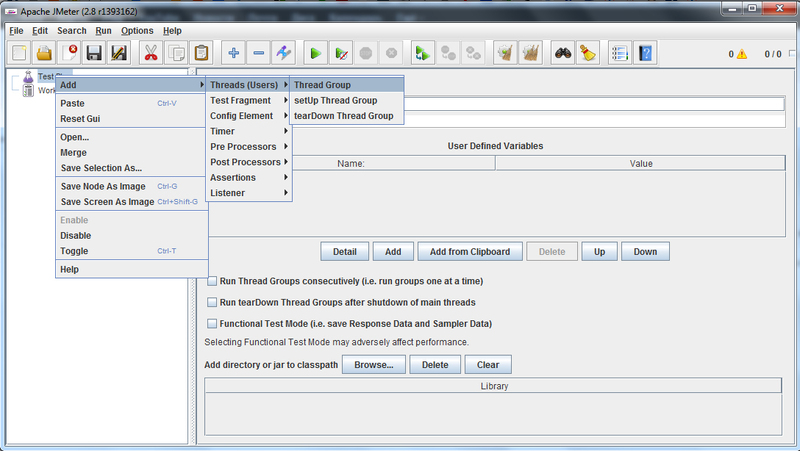Click the warning triangle error counter
This screenshot has height=451, width=800.
tap(741, 54)
